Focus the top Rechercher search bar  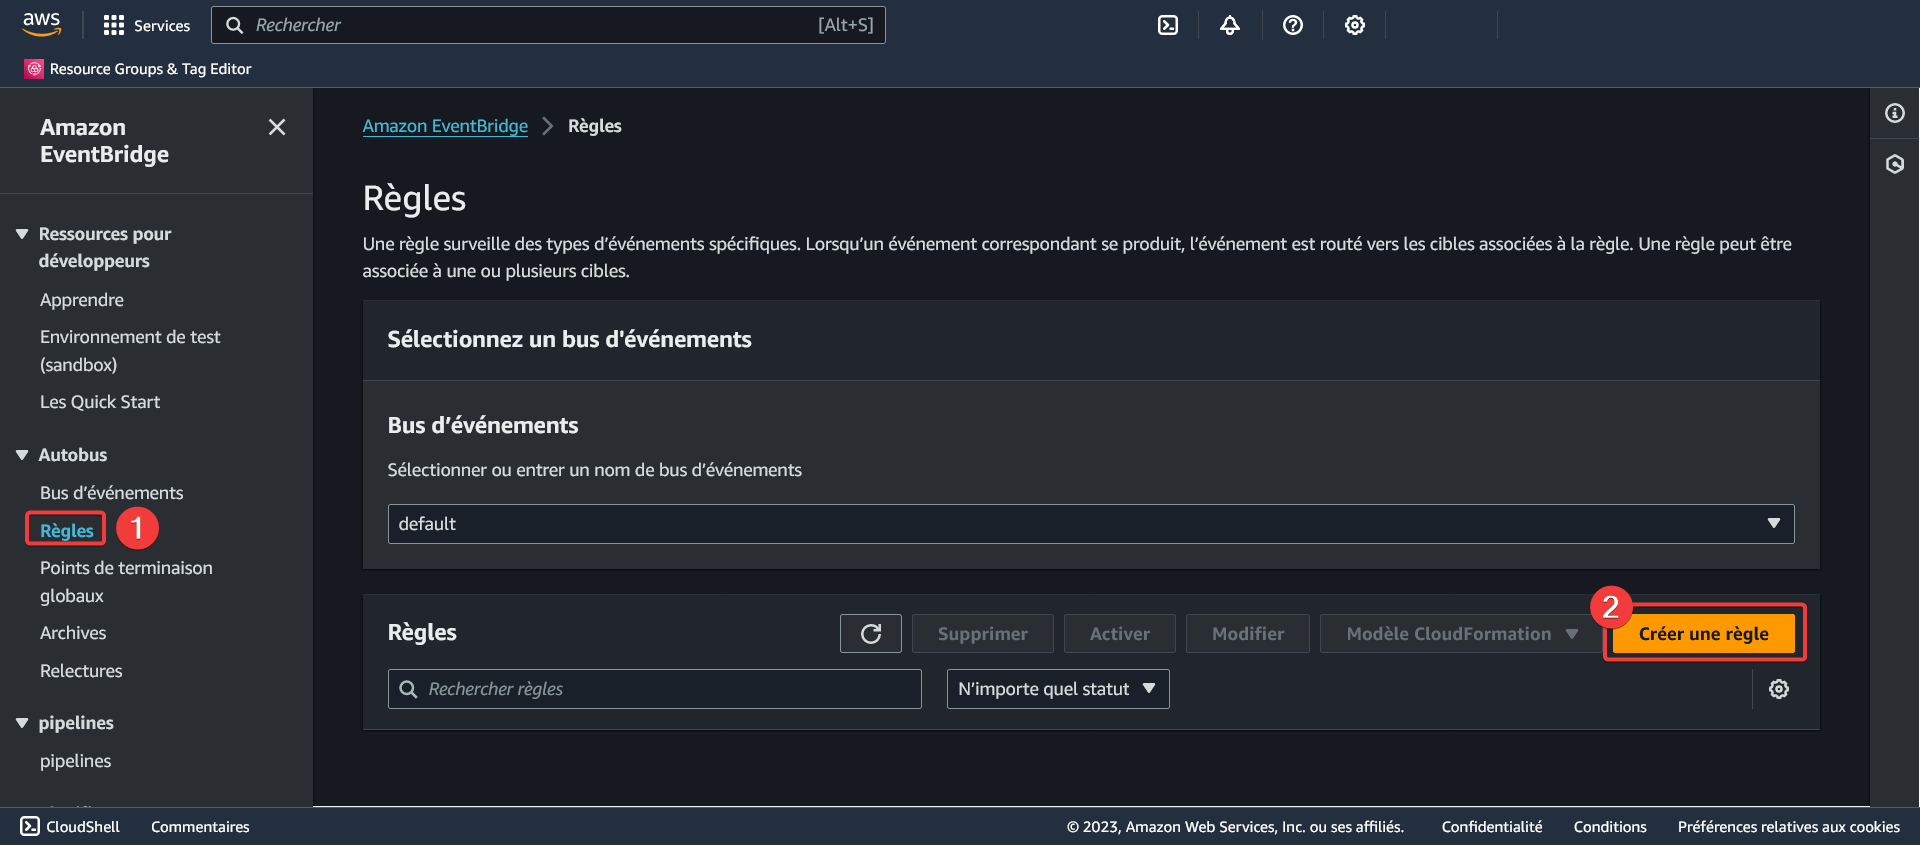(x=548, y=25)
